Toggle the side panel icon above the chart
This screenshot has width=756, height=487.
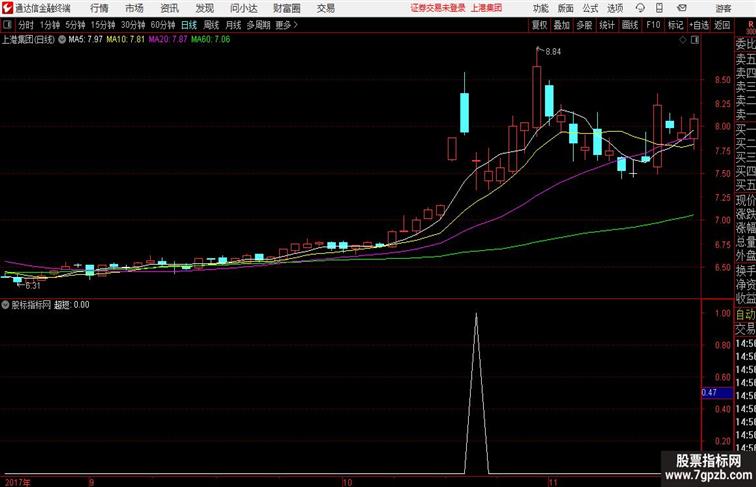695,40
